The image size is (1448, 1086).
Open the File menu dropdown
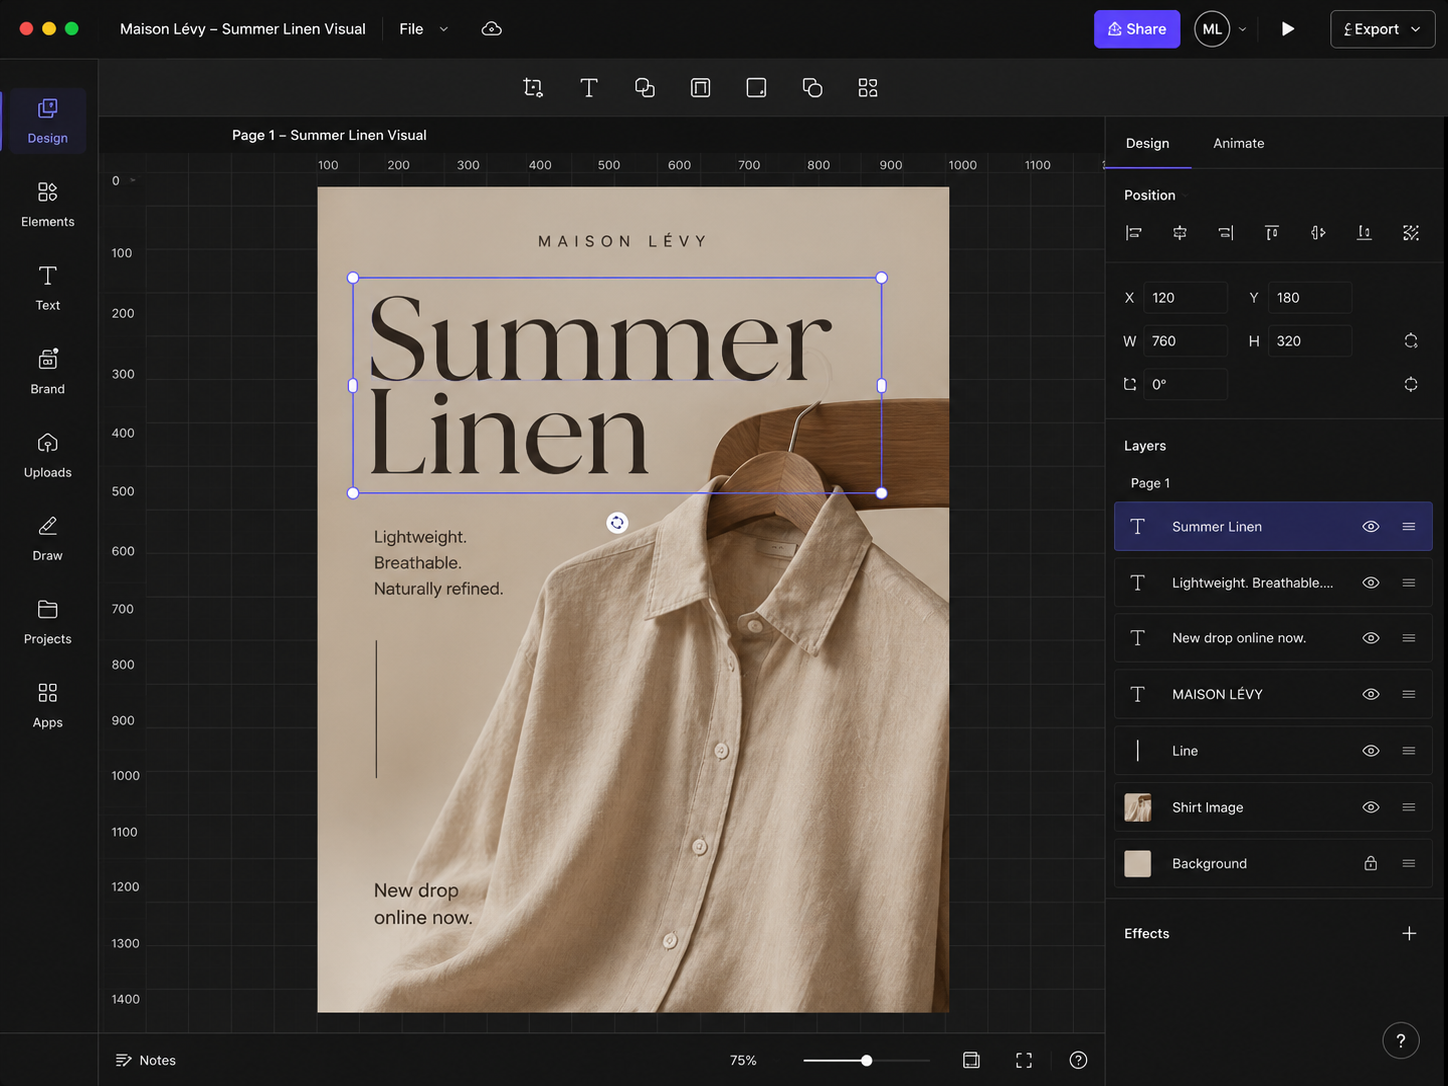click(x=424, y=29)
